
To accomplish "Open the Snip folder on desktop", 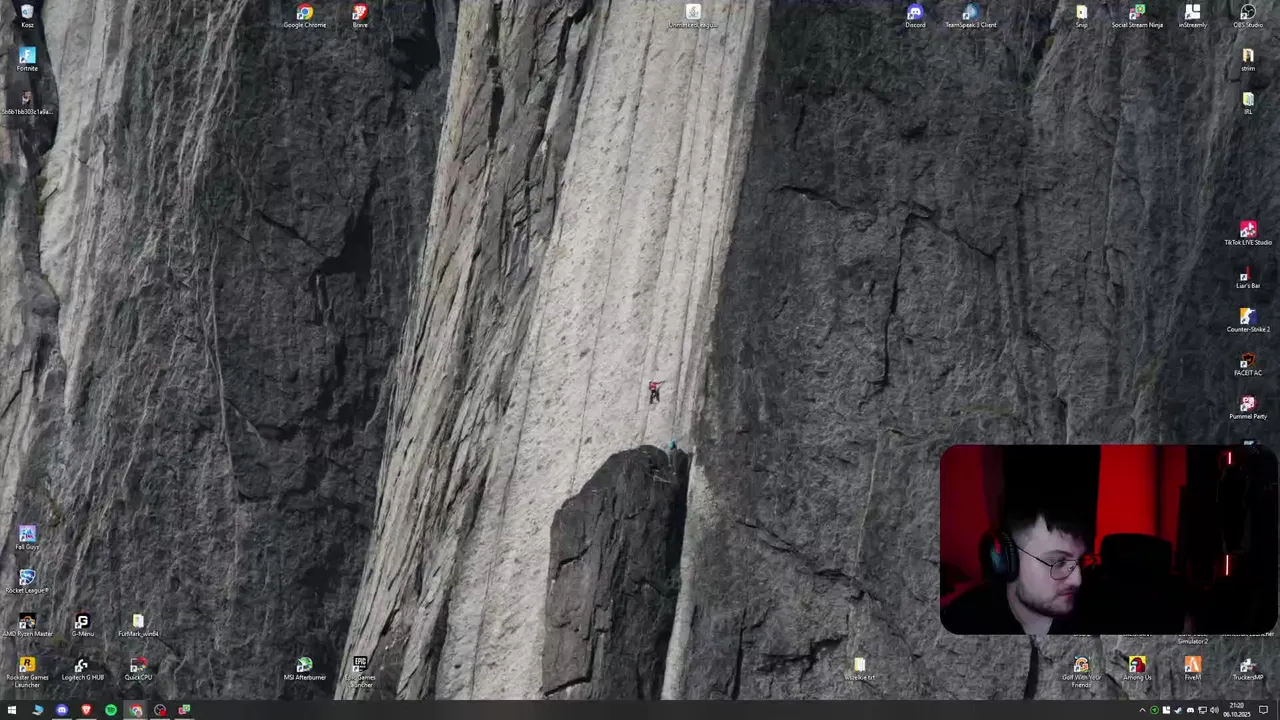I will [x=1081, y=16].
